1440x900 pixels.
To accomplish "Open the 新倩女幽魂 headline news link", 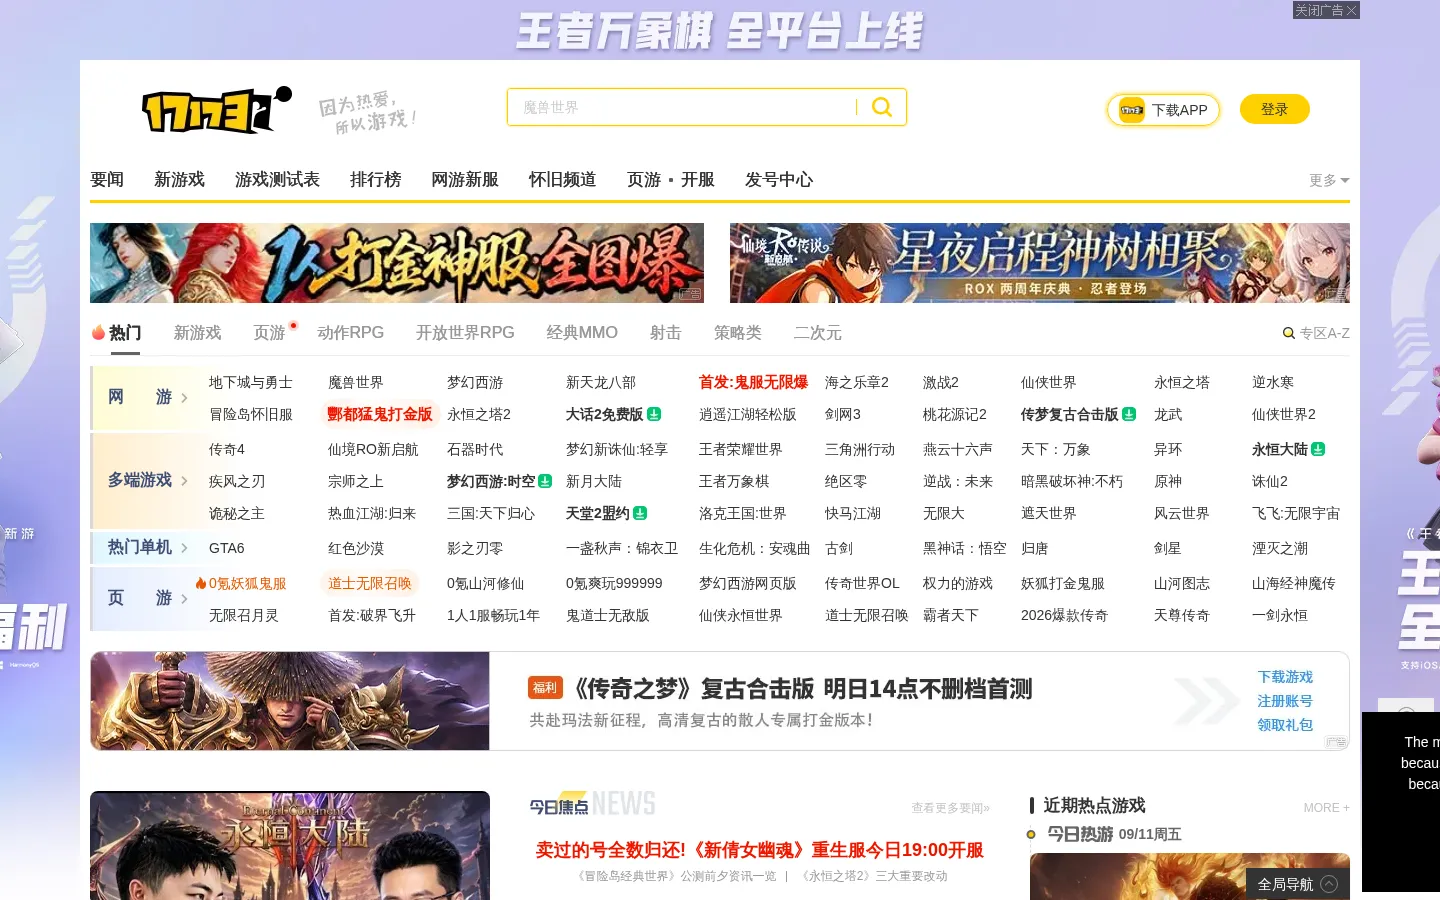I will coord(759,850).
